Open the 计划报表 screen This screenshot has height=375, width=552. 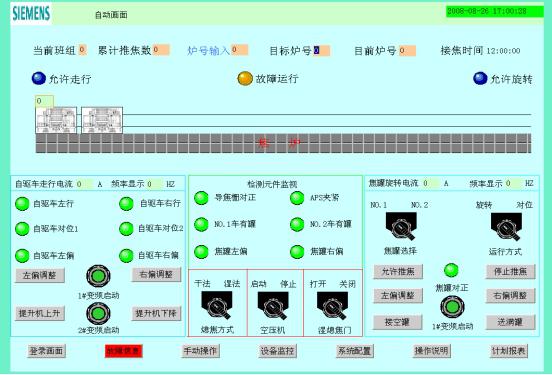(x=509, y=351)
